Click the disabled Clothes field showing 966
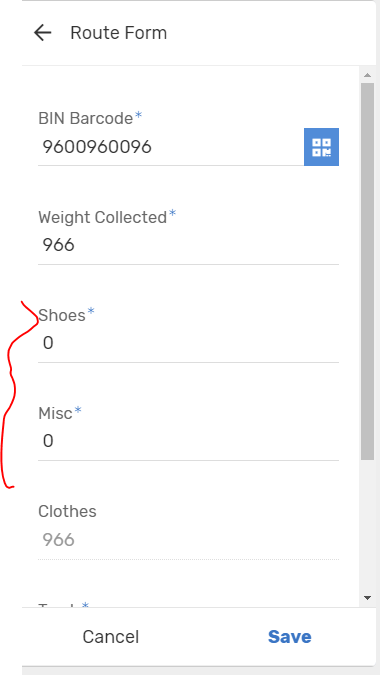Viewport: 380px width, 675px height. [x=188, y=540]
